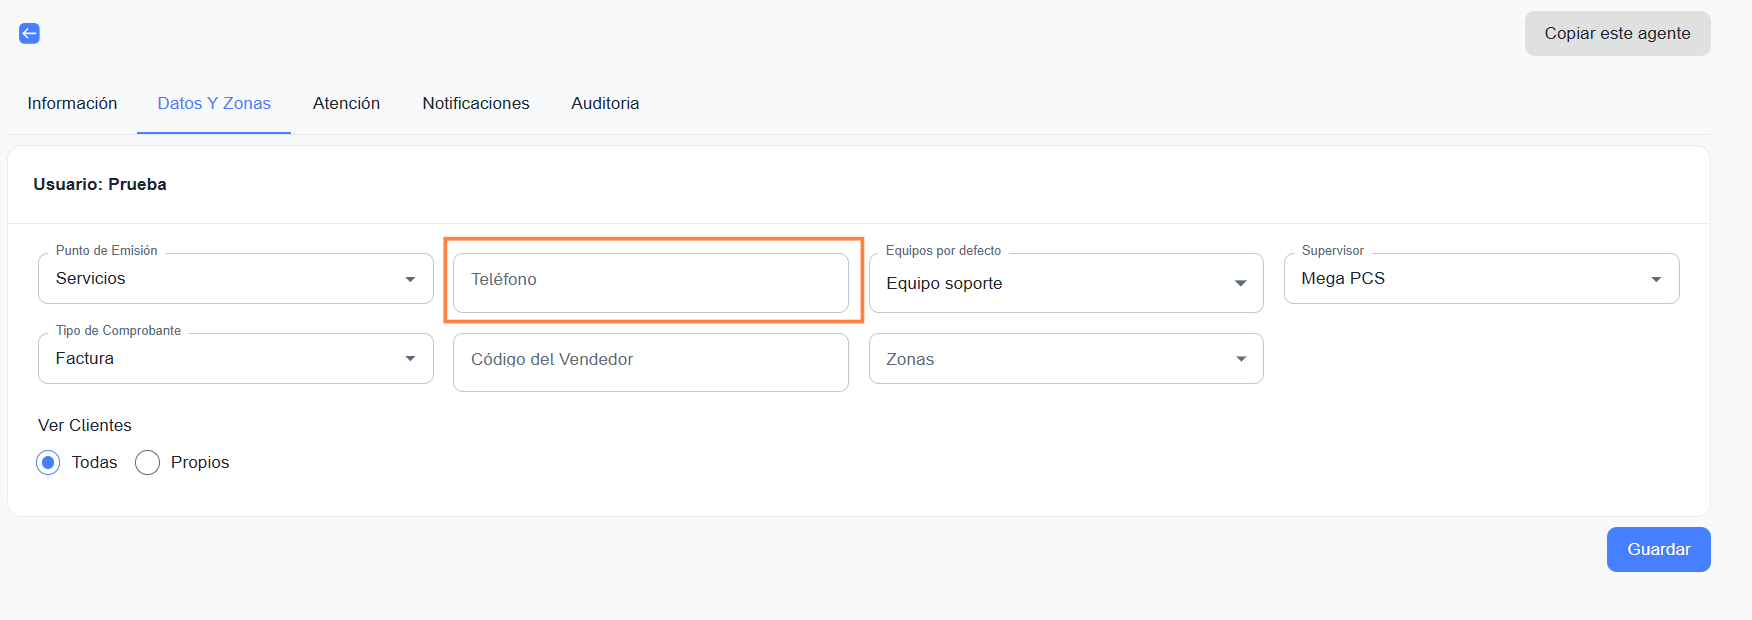Click the Zonas dropdown caret icon
This screenshot has width=1752, height=620.
click(1241, 359)
